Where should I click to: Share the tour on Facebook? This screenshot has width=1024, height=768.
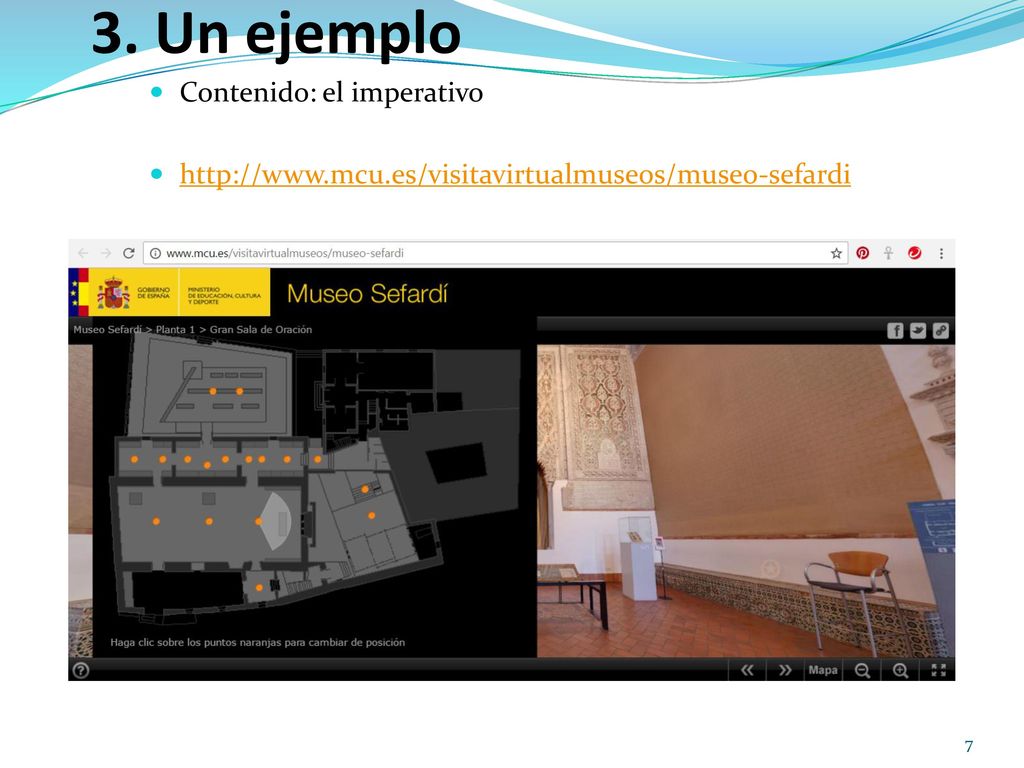coord(895,331)
